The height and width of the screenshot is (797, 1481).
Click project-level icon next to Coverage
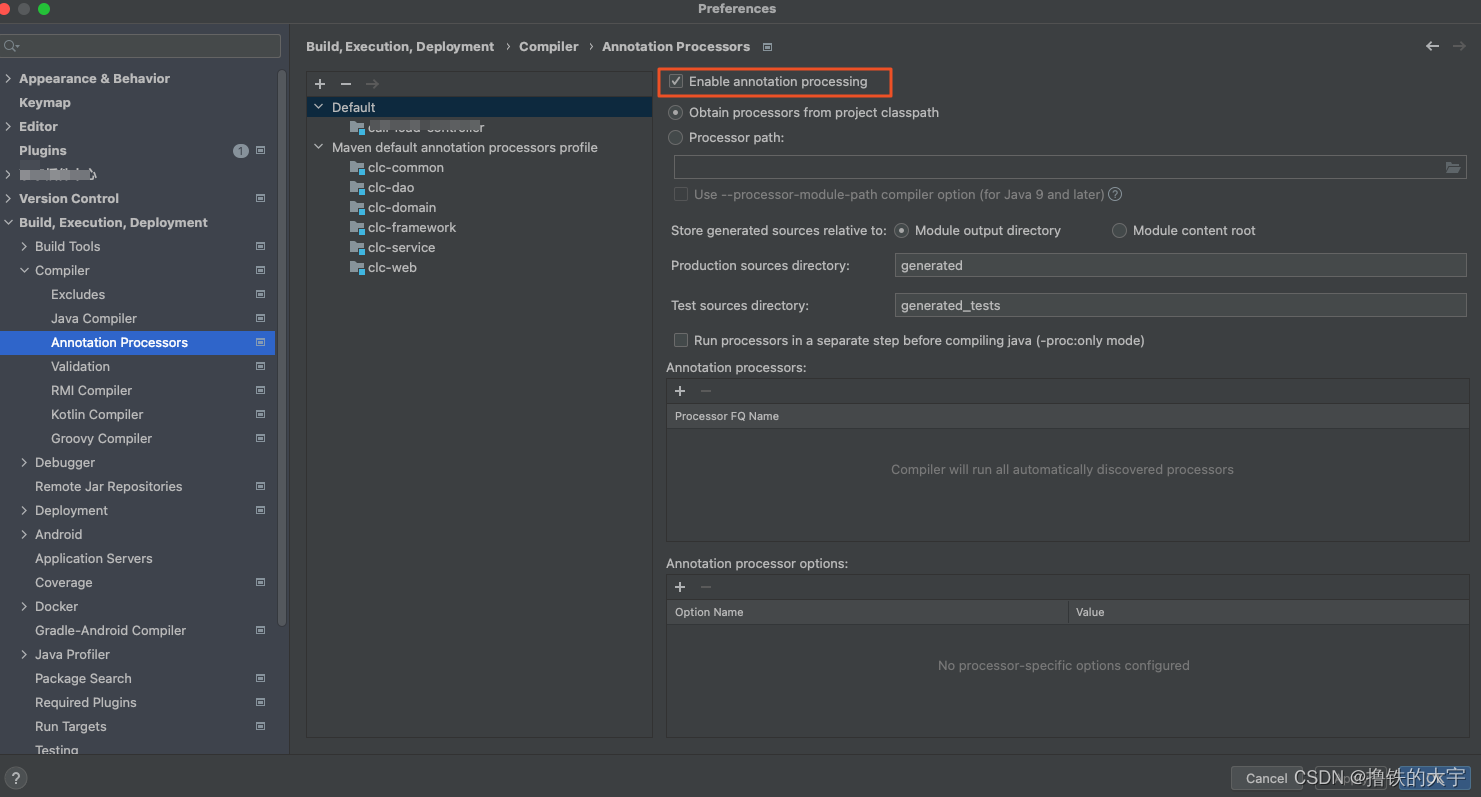tap(260, 582)
